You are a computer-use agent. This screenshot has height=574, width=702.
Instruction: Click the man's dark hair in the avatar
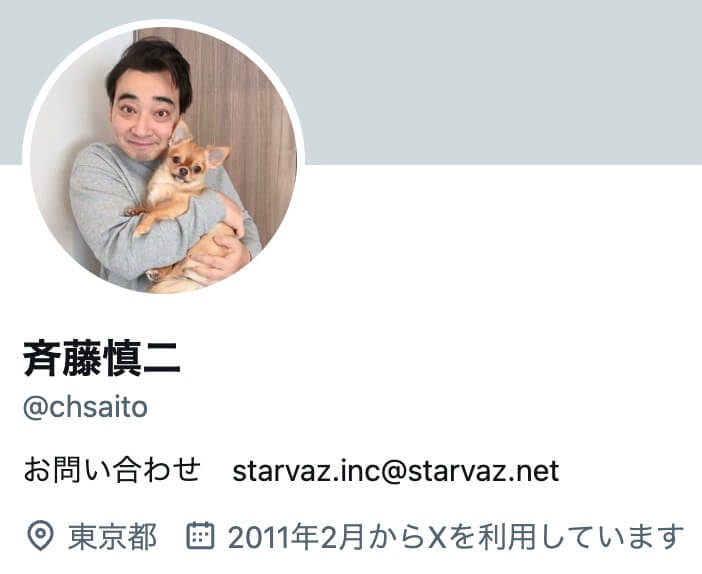tap(150, 65)
